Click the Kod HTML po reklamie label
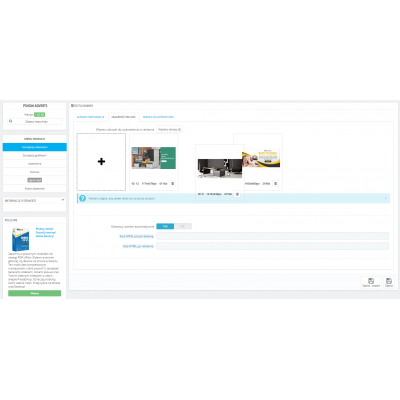Screen dimensions: 400x400 (138, 246)
